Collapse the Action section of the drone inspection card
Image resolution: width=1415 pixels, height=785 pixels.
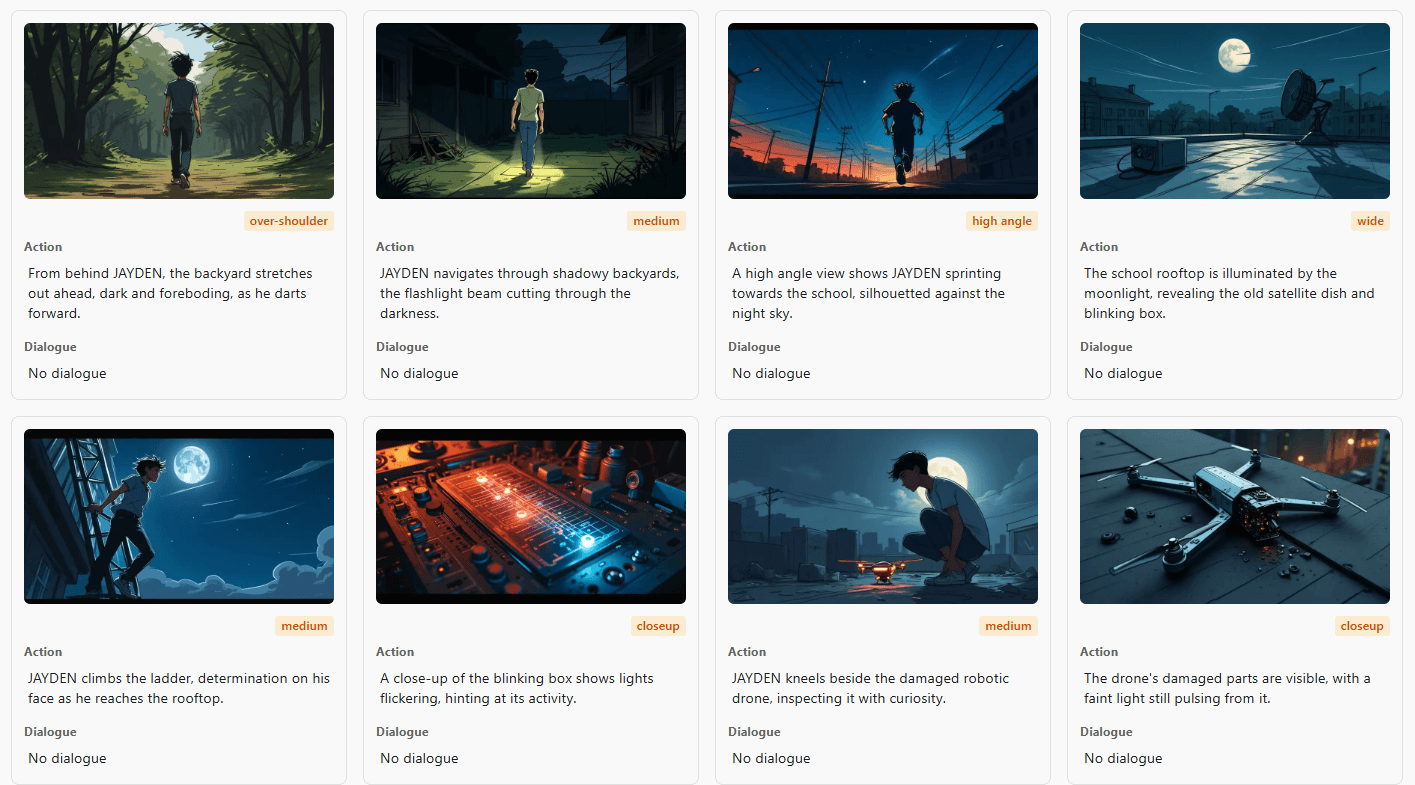(746, 651)
